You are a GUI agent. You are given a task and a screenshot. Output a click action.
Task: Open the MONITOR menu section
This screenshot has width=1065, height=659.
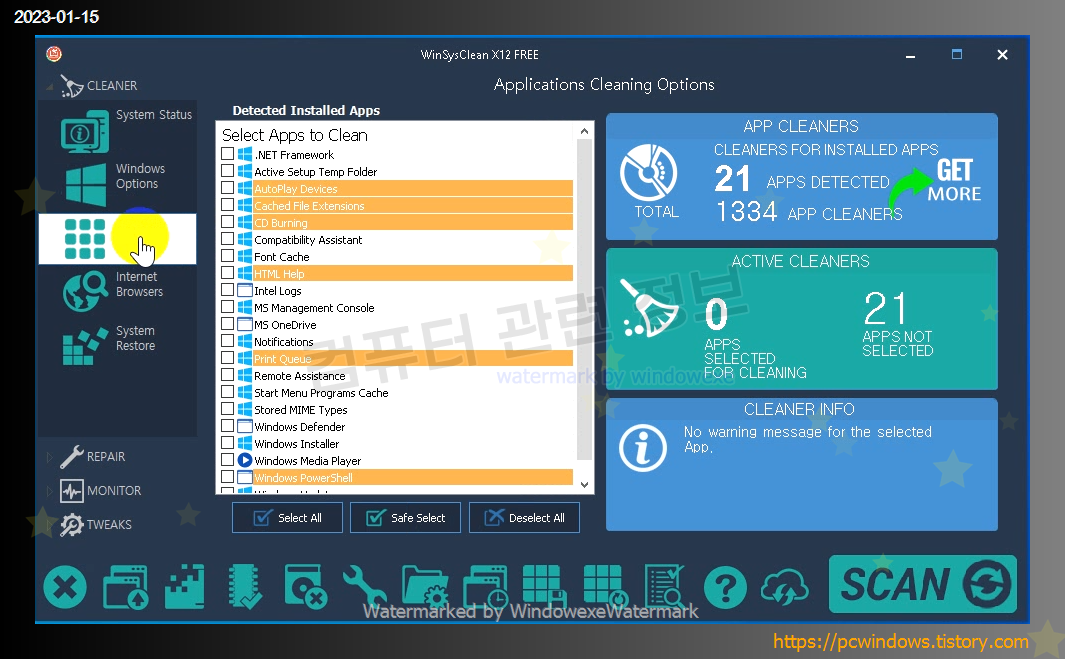(x=100, y=491)
